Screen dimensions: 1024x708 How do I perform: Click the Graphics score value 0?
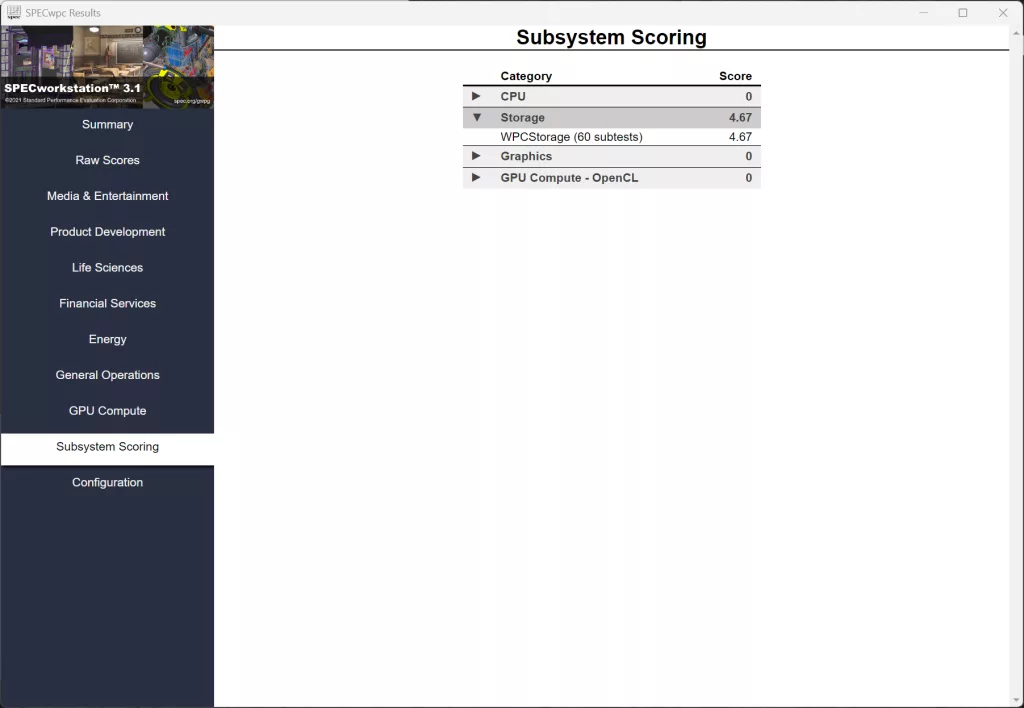pyautogui.click(x=748, y=156)
